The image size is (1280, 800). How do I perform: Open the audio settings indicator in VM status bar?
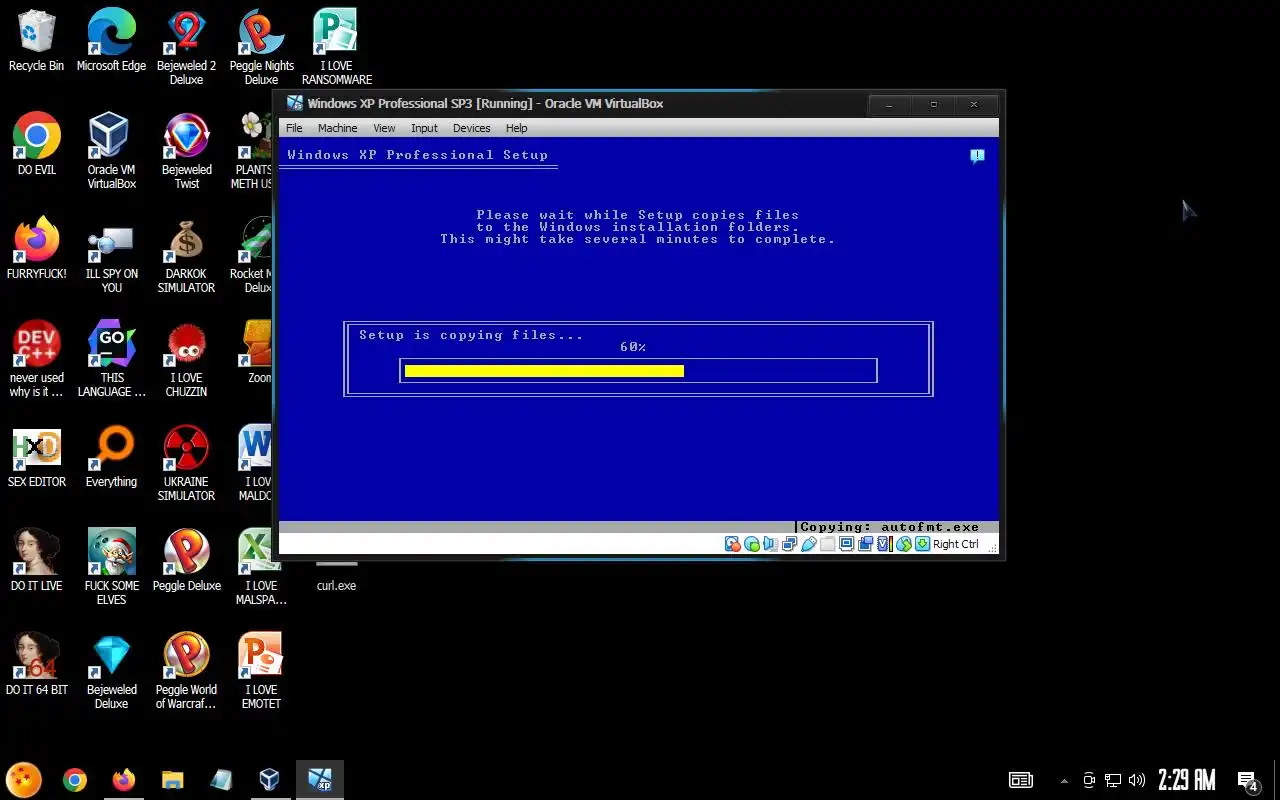770,544
